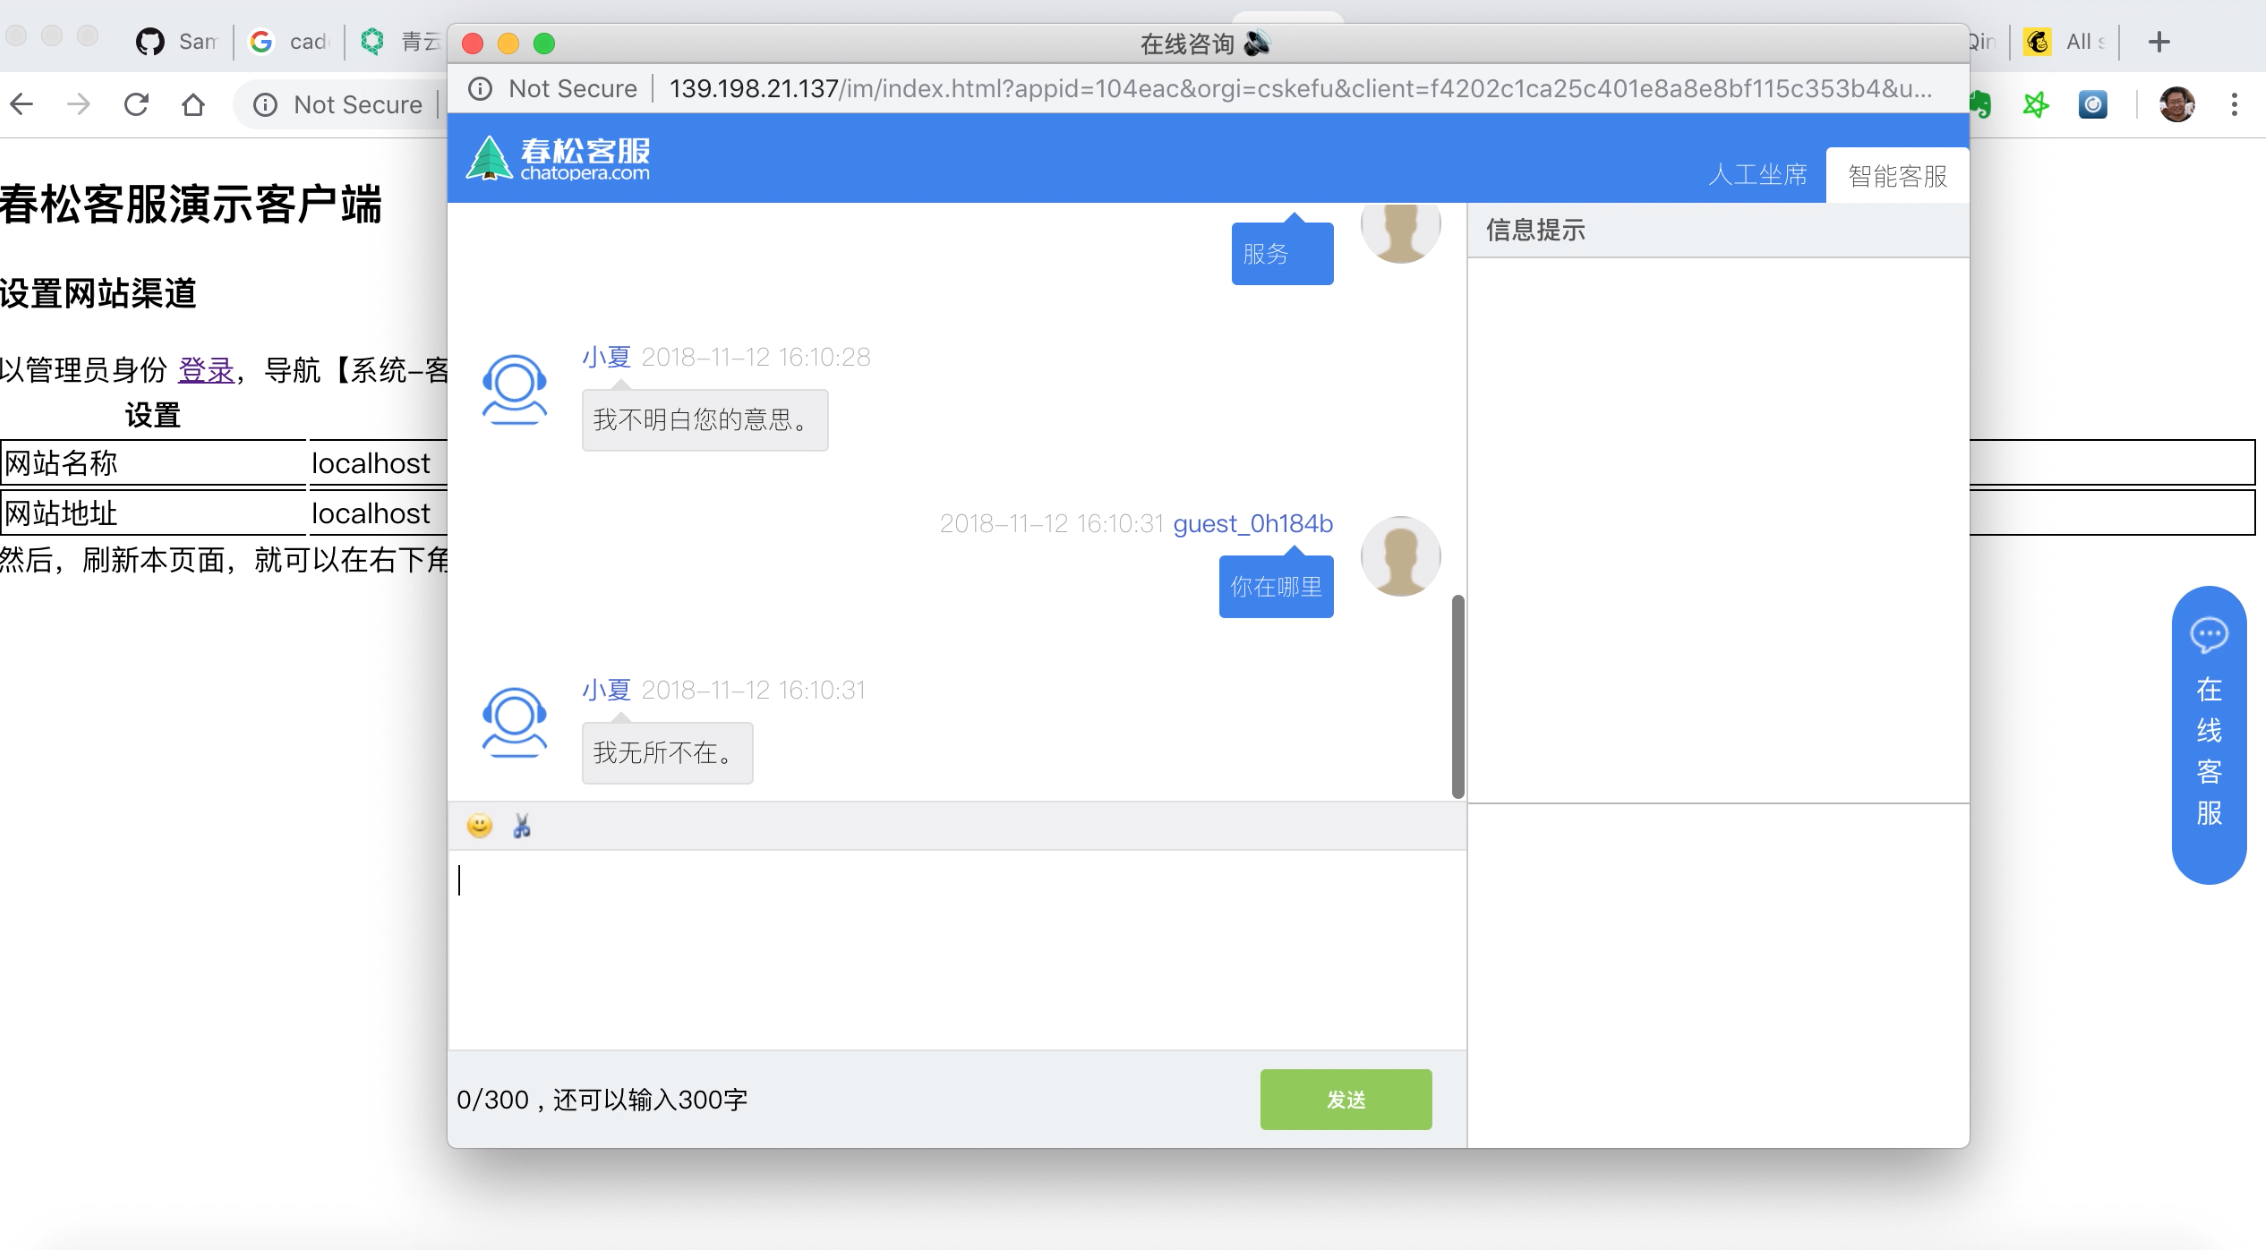The height and width of the screenshot is (1250, 2266).
Task: Click the scissors screenshot icon
Action: (521, 826)
